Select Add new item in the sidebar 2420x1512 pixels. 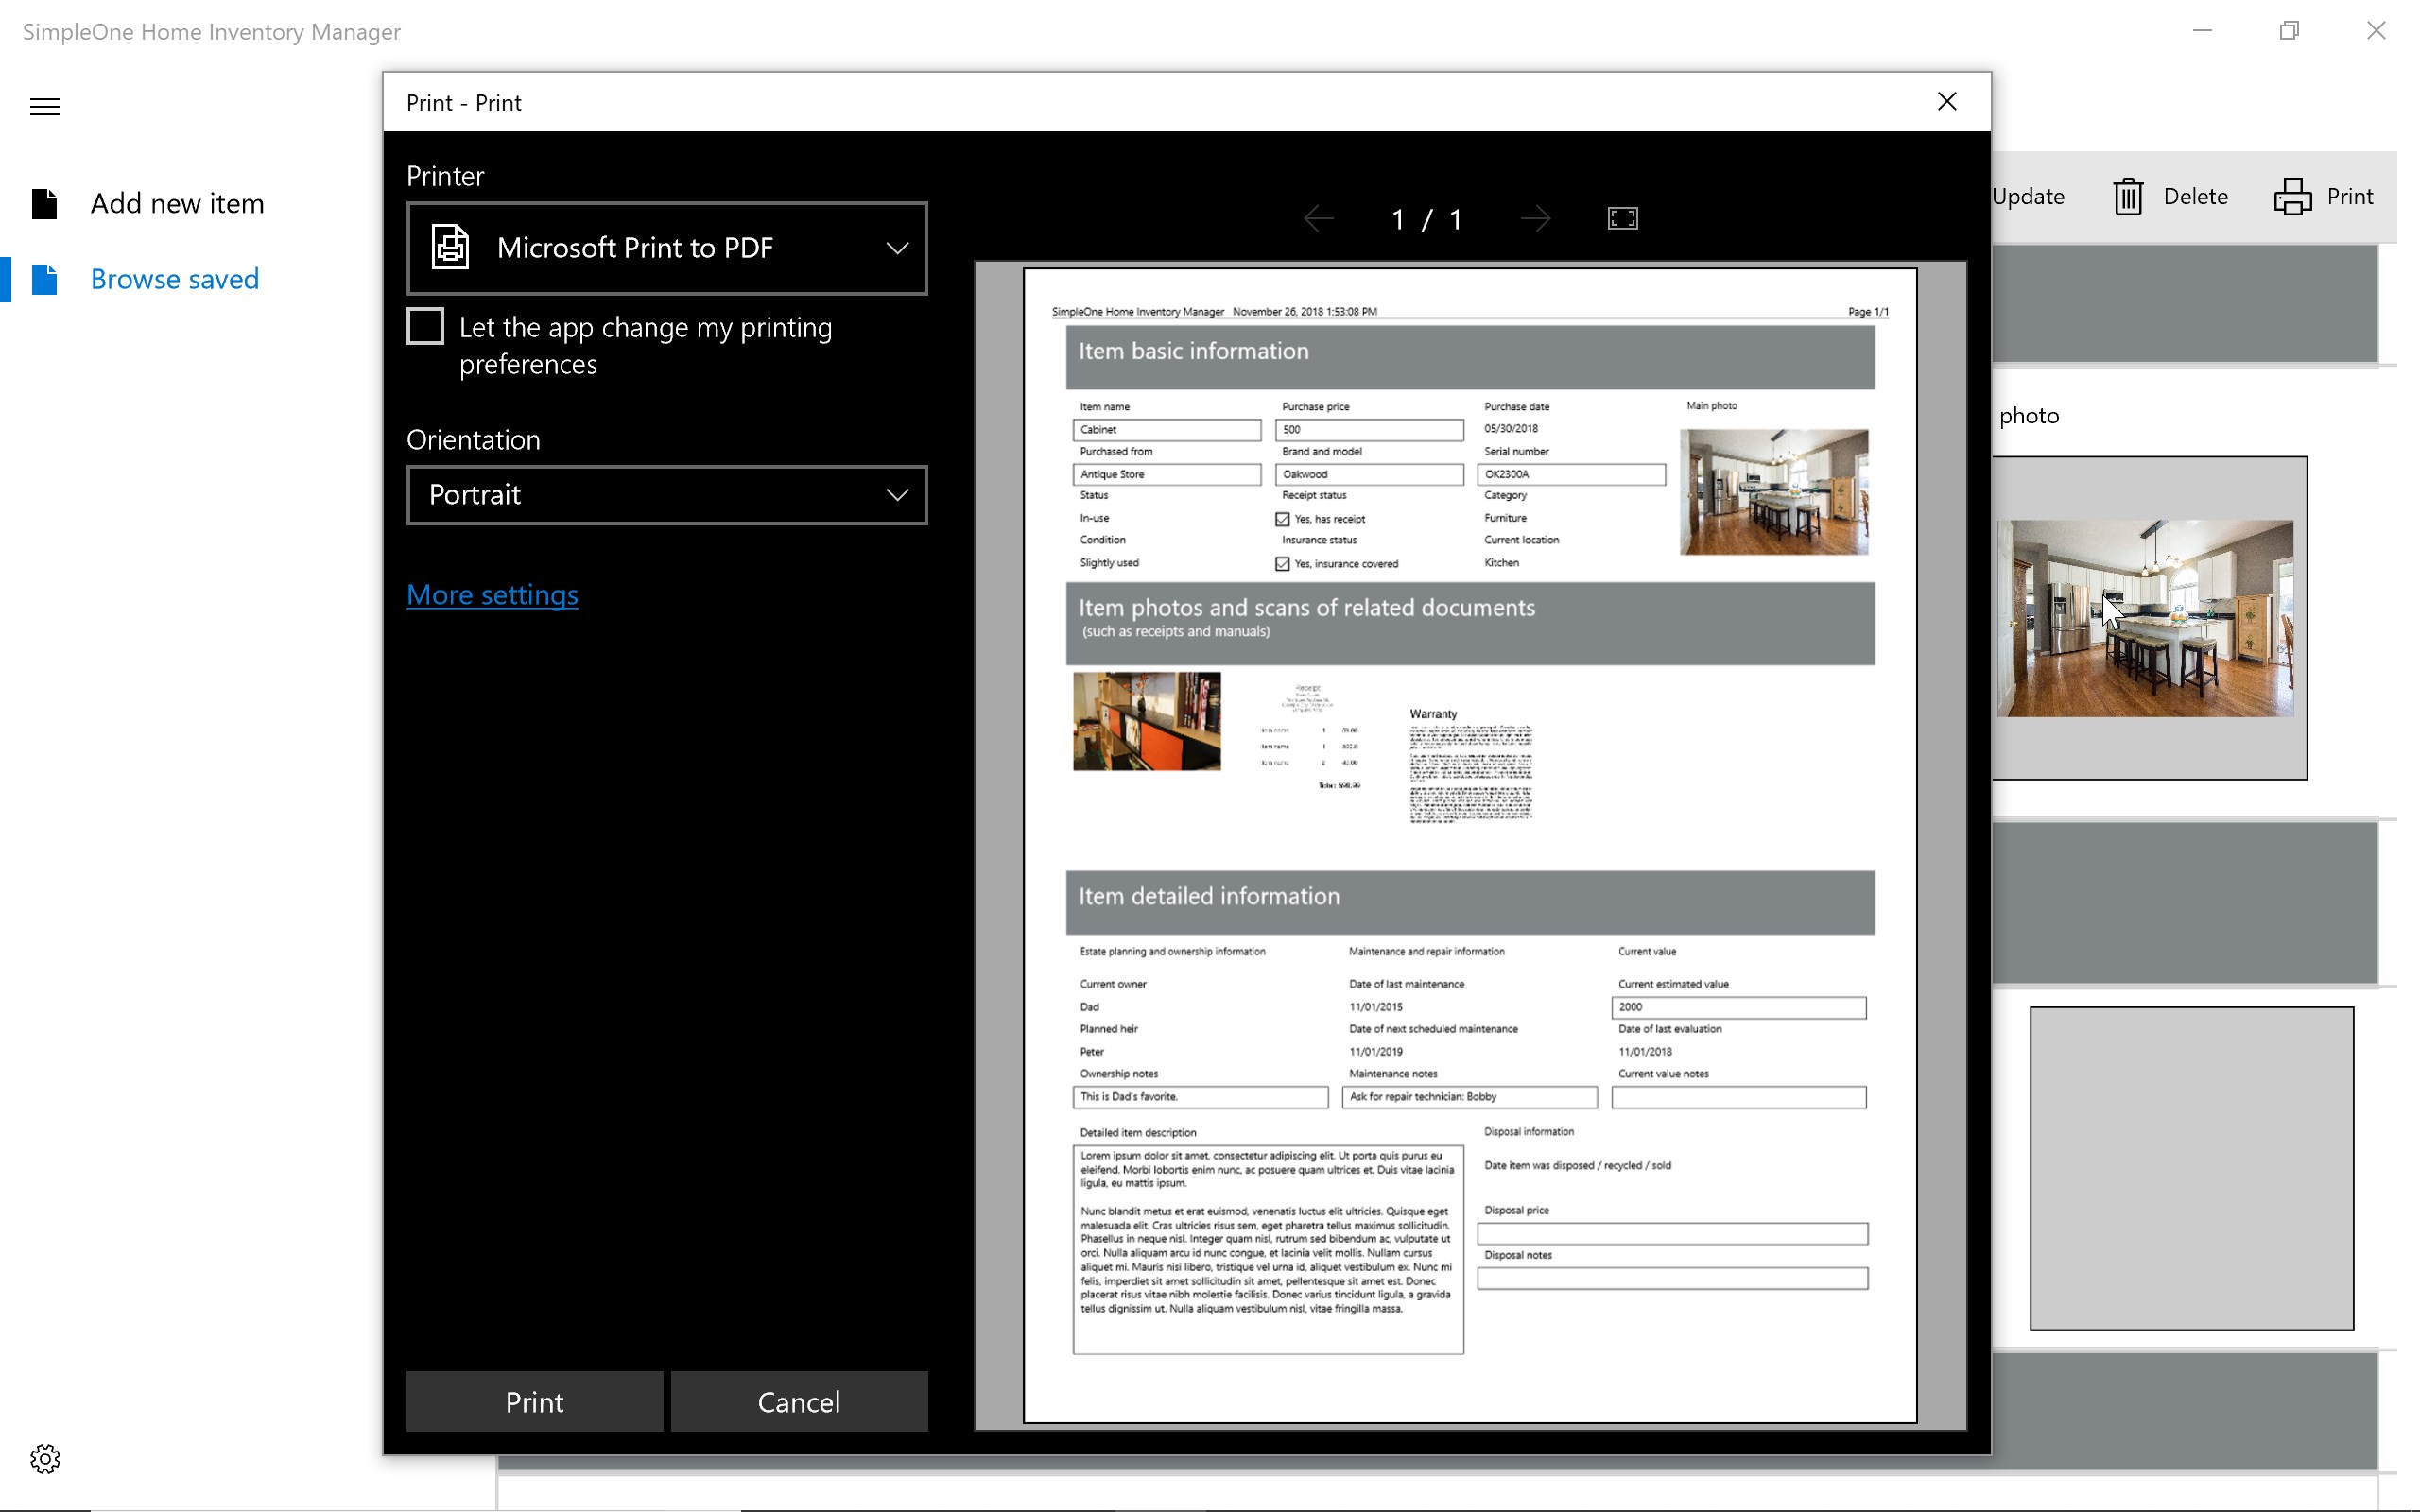point(177,203)
